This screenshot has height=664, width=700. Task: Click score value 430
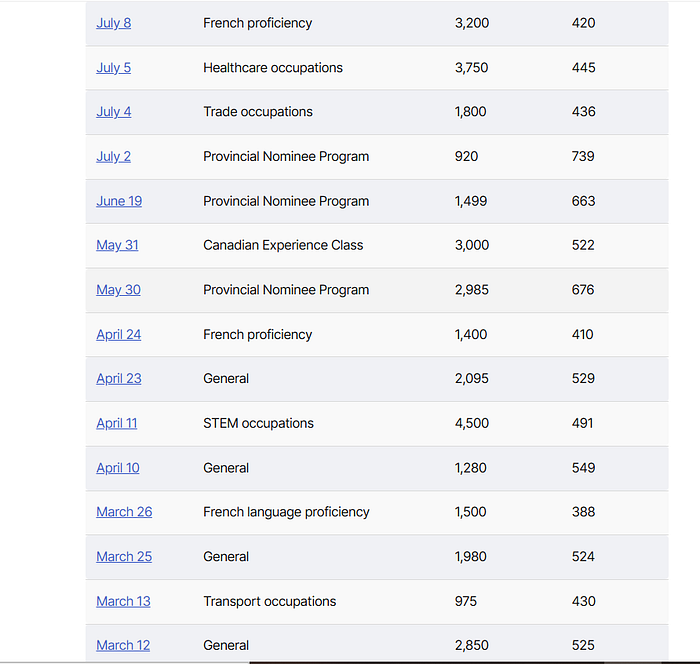pos(583,601)
